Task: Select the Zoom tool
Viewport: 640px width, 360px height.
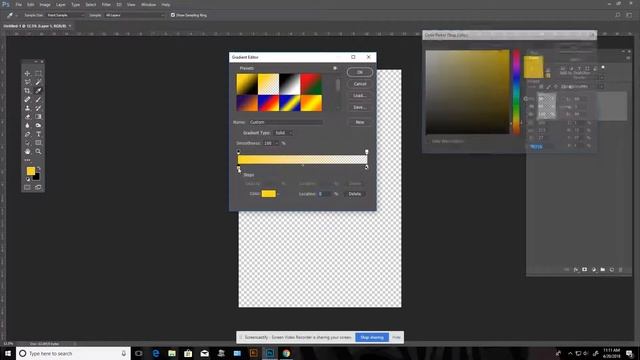Action: pyautogui.click(x=38, y=151)
